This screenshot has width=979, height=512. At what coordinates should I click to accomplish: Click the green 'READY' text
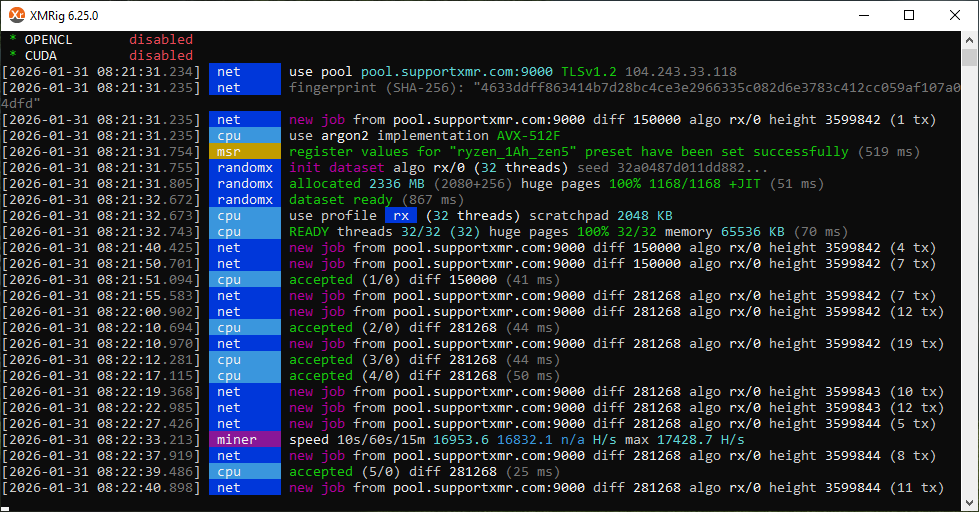point(309,232)
